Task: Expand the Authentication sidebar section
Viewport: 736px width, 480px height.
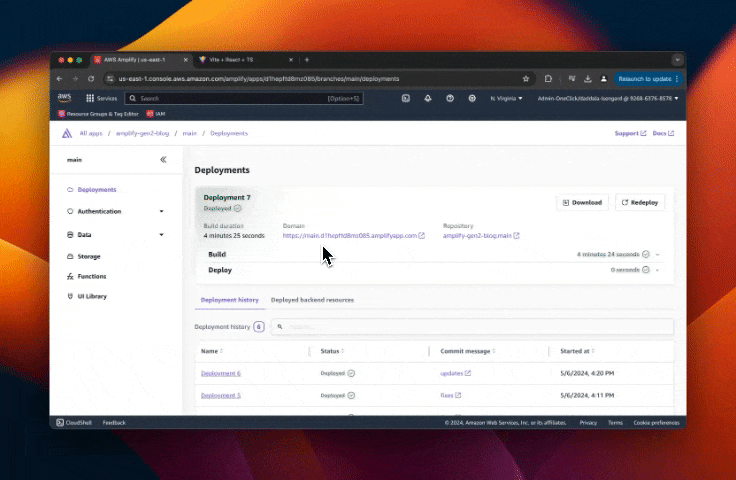Action: [161, 211]
